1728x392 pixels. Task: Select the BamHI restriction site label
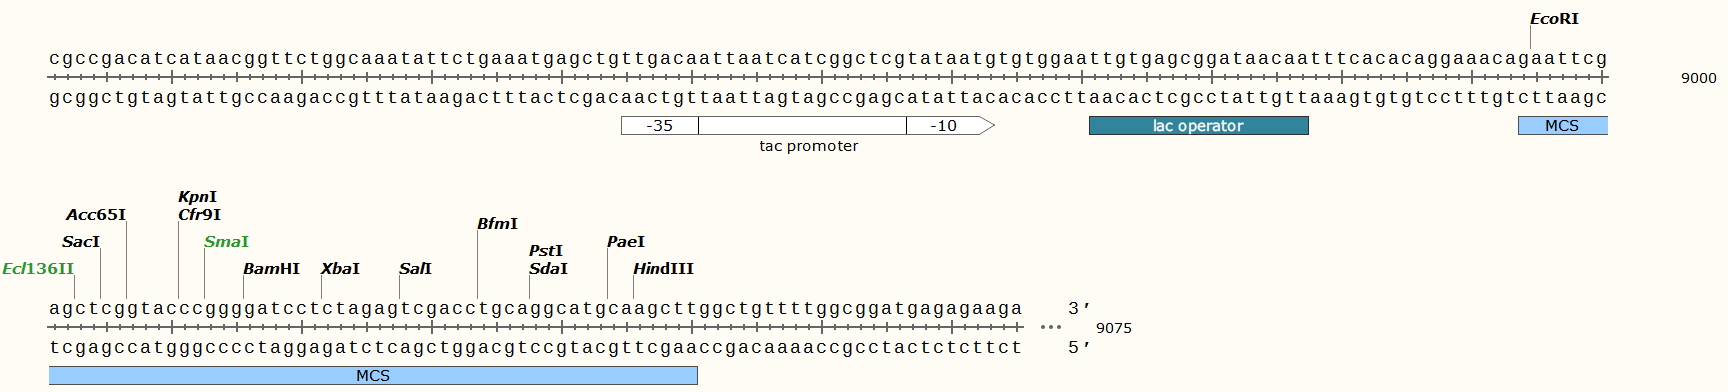pyautogui.click(x=271, y=269)
